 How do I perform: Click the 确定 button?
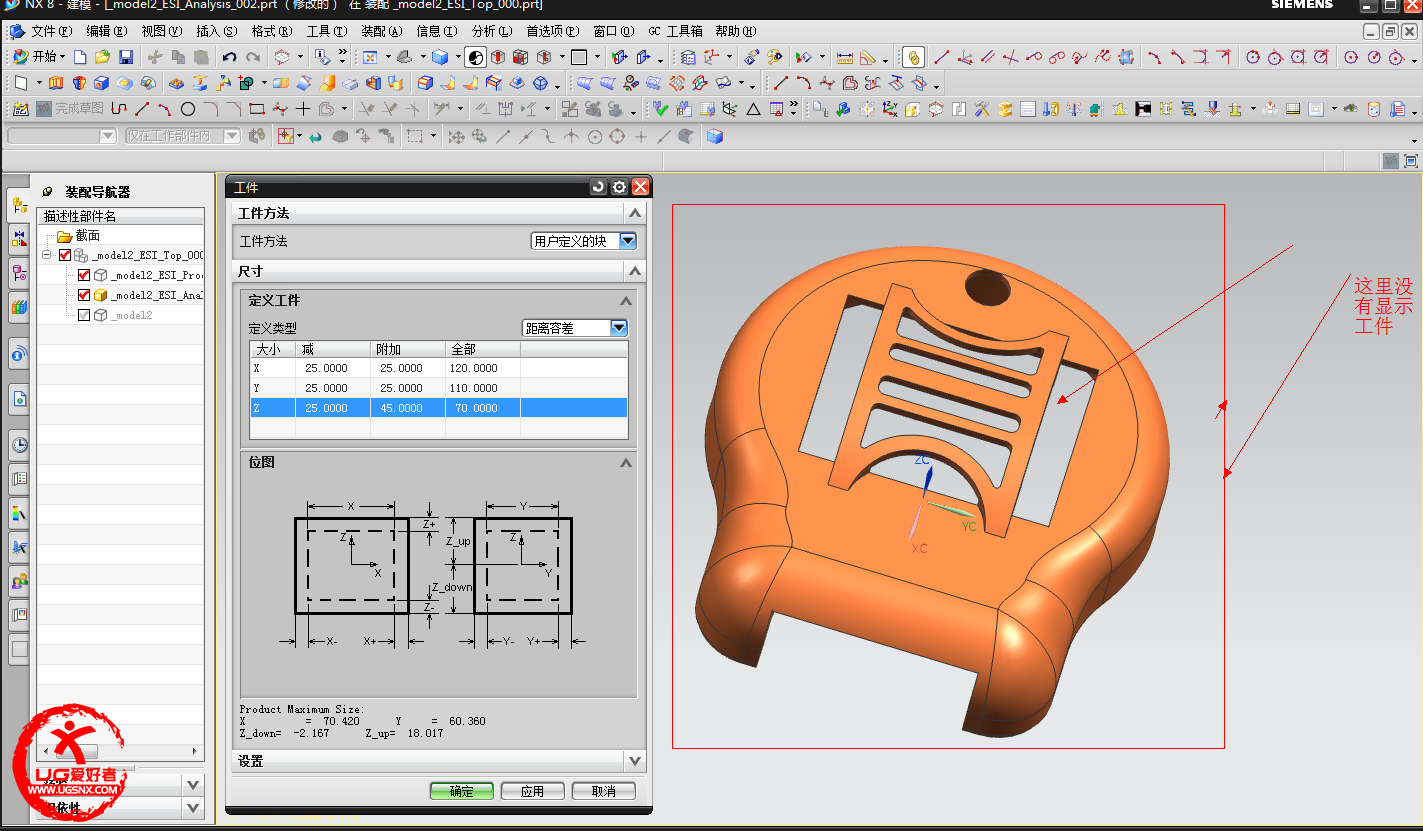[462, 791]
